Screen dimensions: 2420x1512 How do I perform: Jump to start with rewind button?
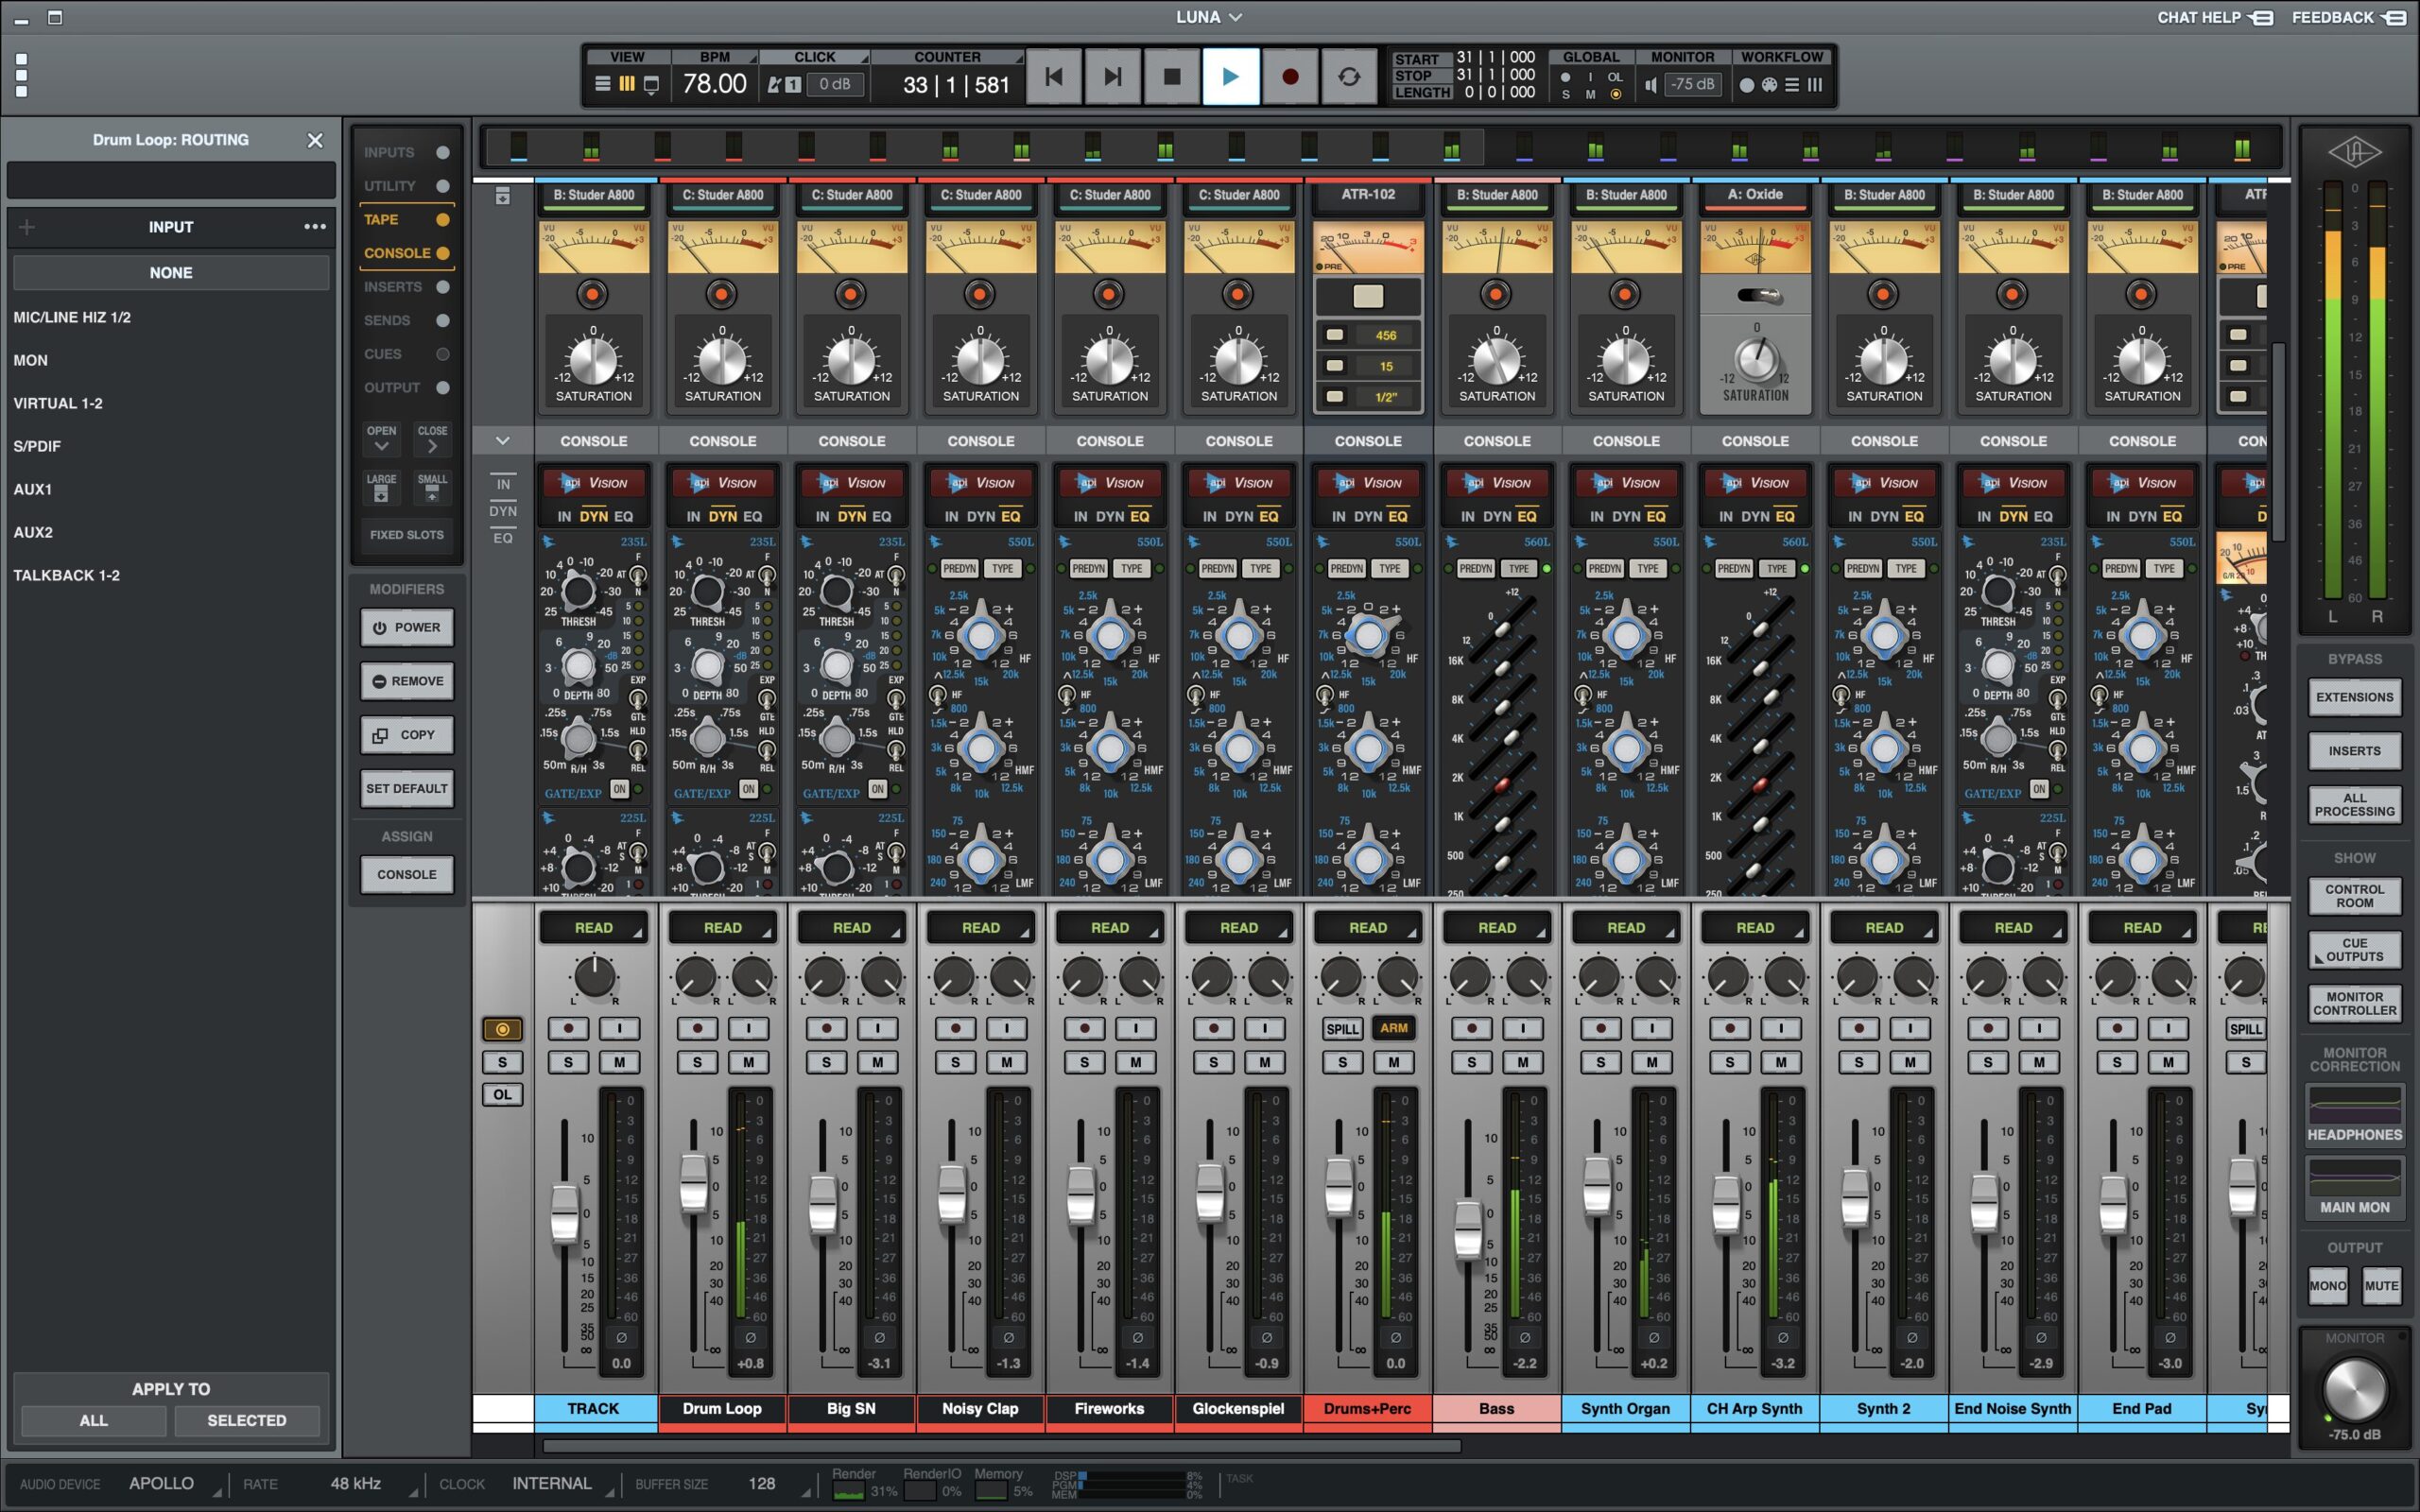[x=1053, y=76]
